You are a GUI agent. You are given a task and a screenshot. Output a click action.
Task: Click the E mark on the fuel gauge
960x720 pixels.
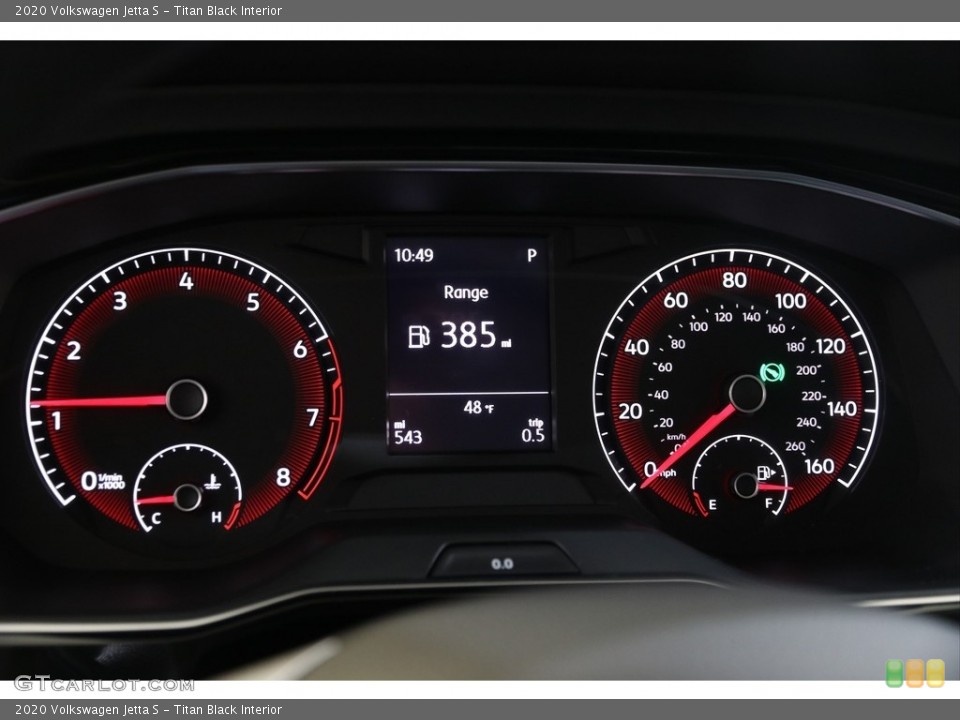(x=712, y=504)
